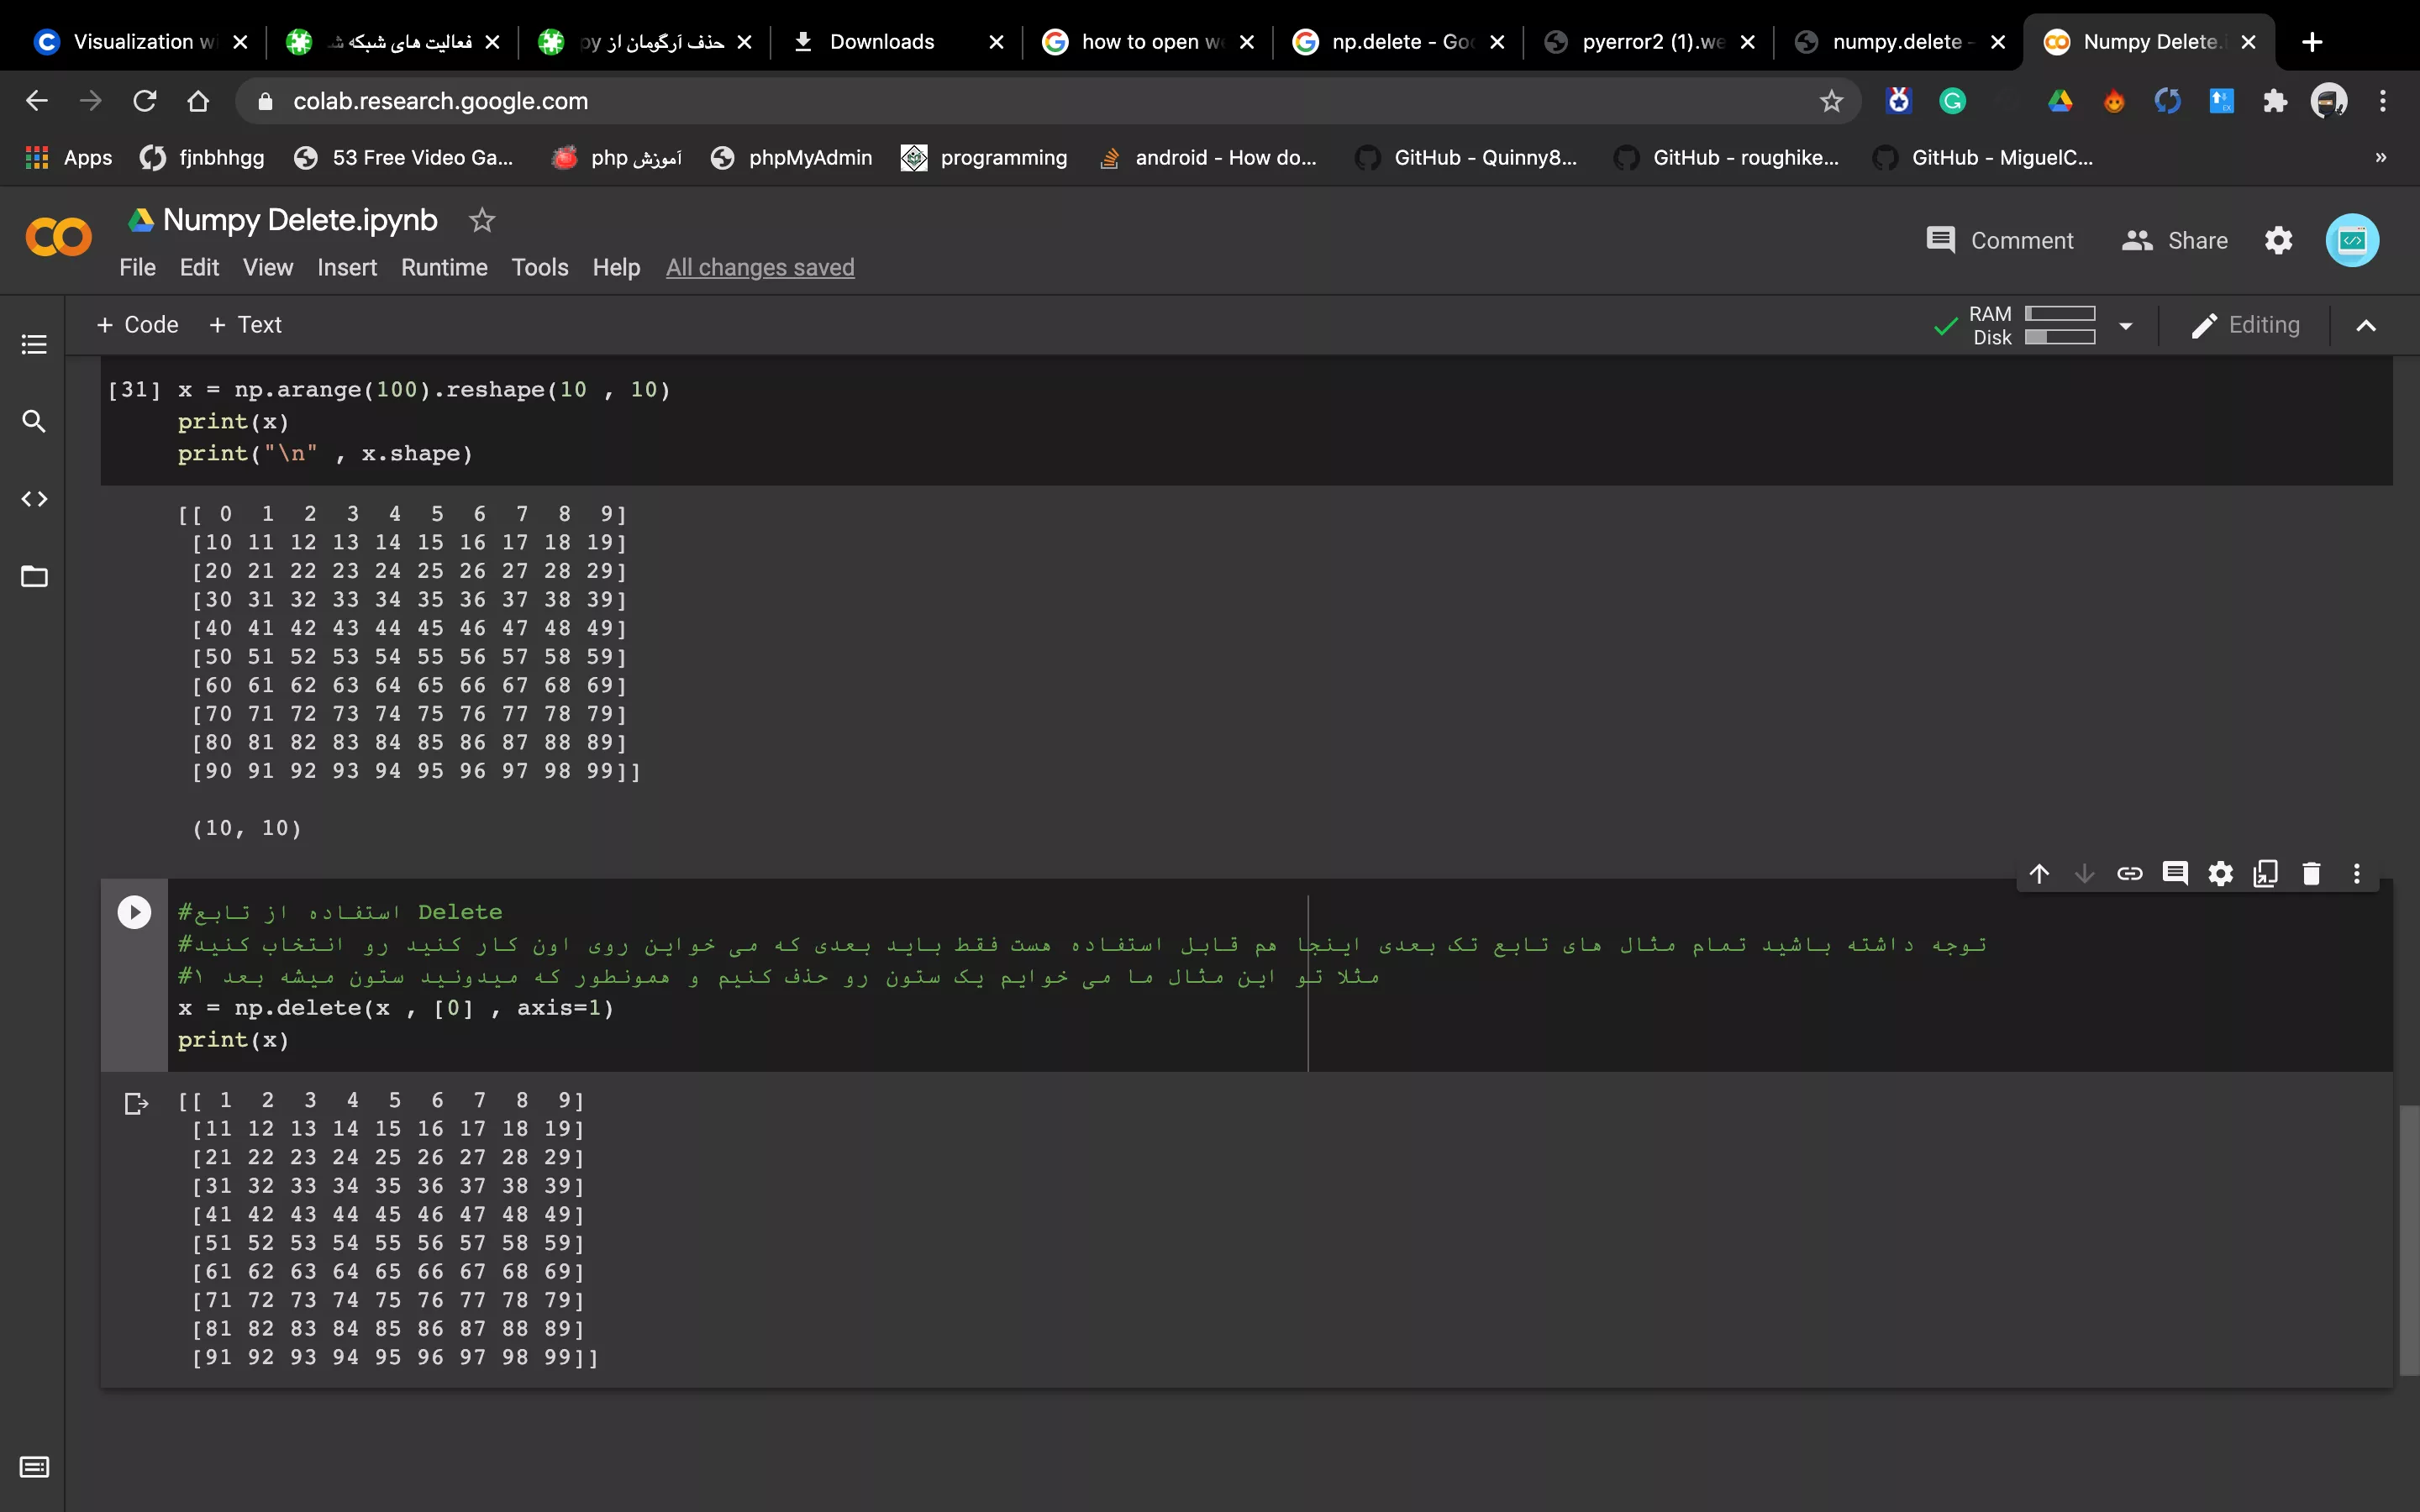
Task: Open the GitHub - Quinny8 bookmark
Action: click(1466, 158)
